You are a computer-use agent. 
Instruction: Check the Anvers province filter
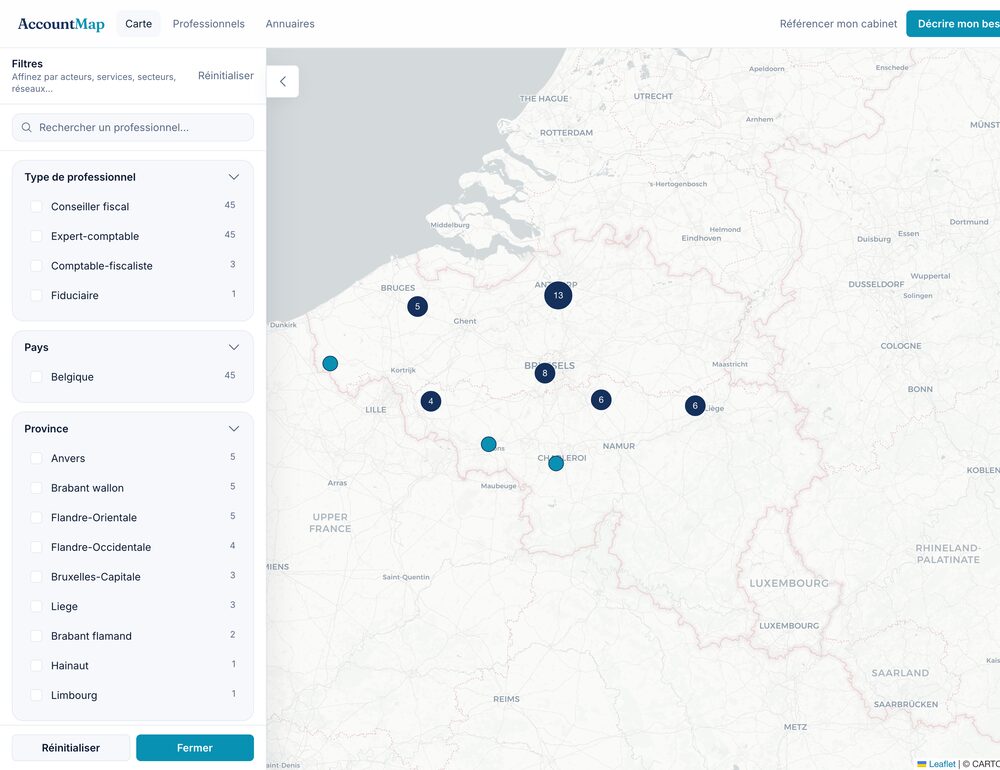coord(36,458)
